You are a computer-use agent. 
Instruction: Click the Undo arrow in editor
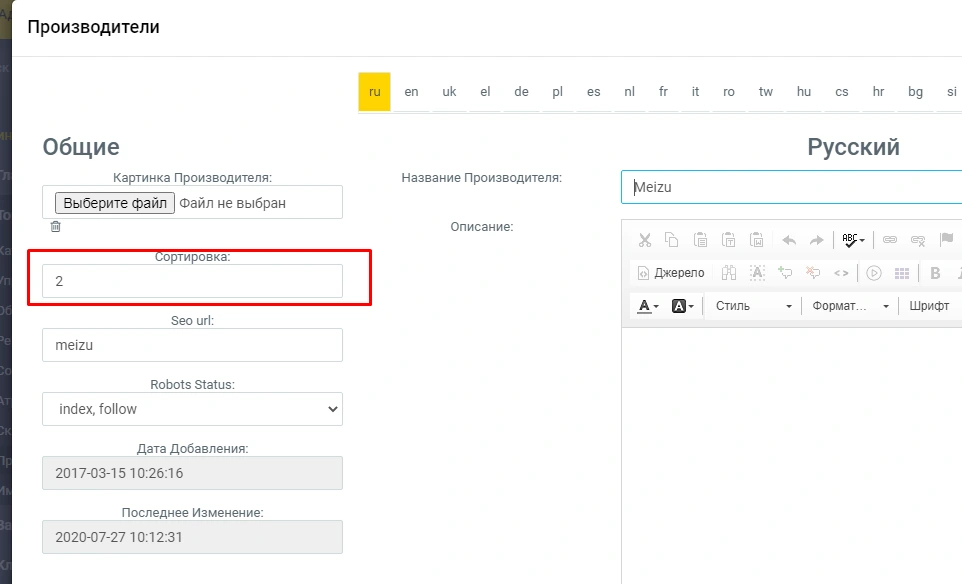tap(788, 240)
